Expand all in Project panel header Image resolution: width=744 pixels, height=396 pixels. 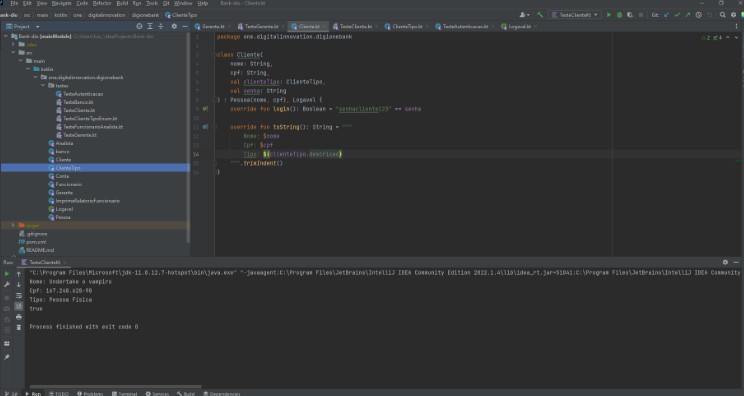tap(150, 27)
